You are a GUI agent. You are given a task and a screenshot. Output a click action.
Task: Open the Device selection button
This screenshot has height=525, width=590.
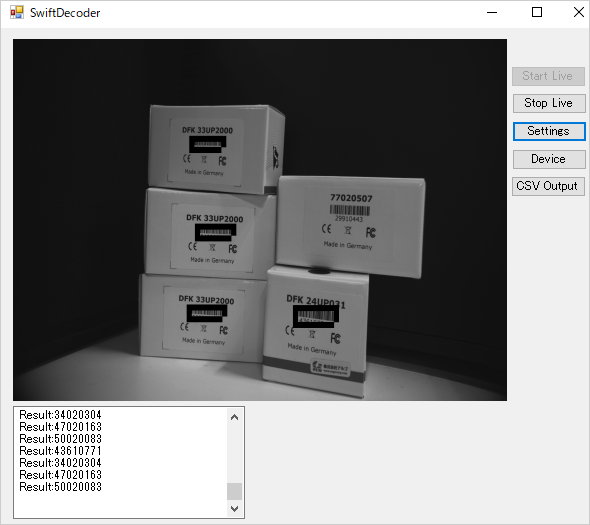coord(549,159)
